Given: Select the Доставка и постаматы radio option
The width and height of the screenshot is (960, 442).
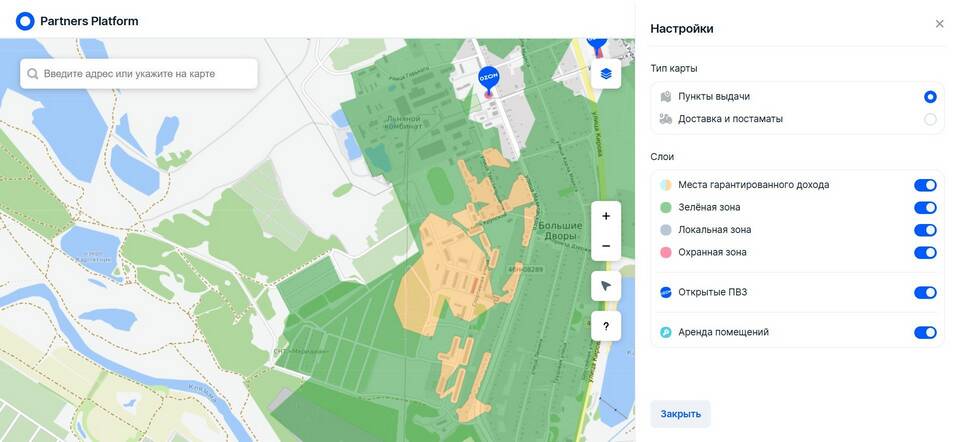Looking at the screenshot, I should point(930,119).
